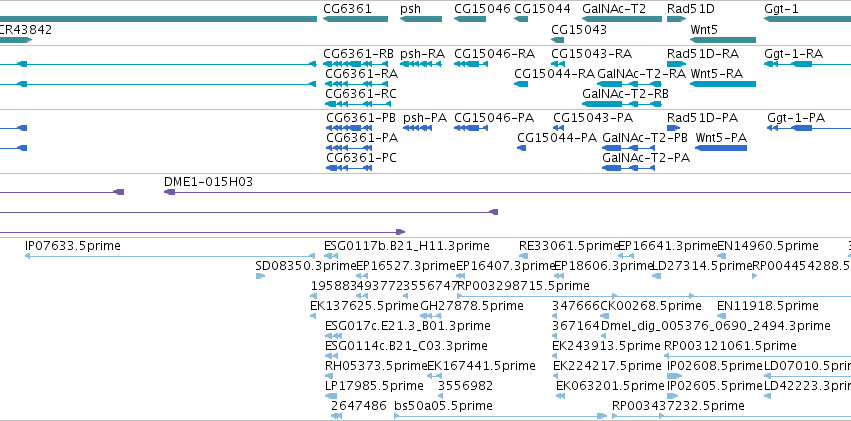Click the CG6361-RC transcript label

point(361,93)
